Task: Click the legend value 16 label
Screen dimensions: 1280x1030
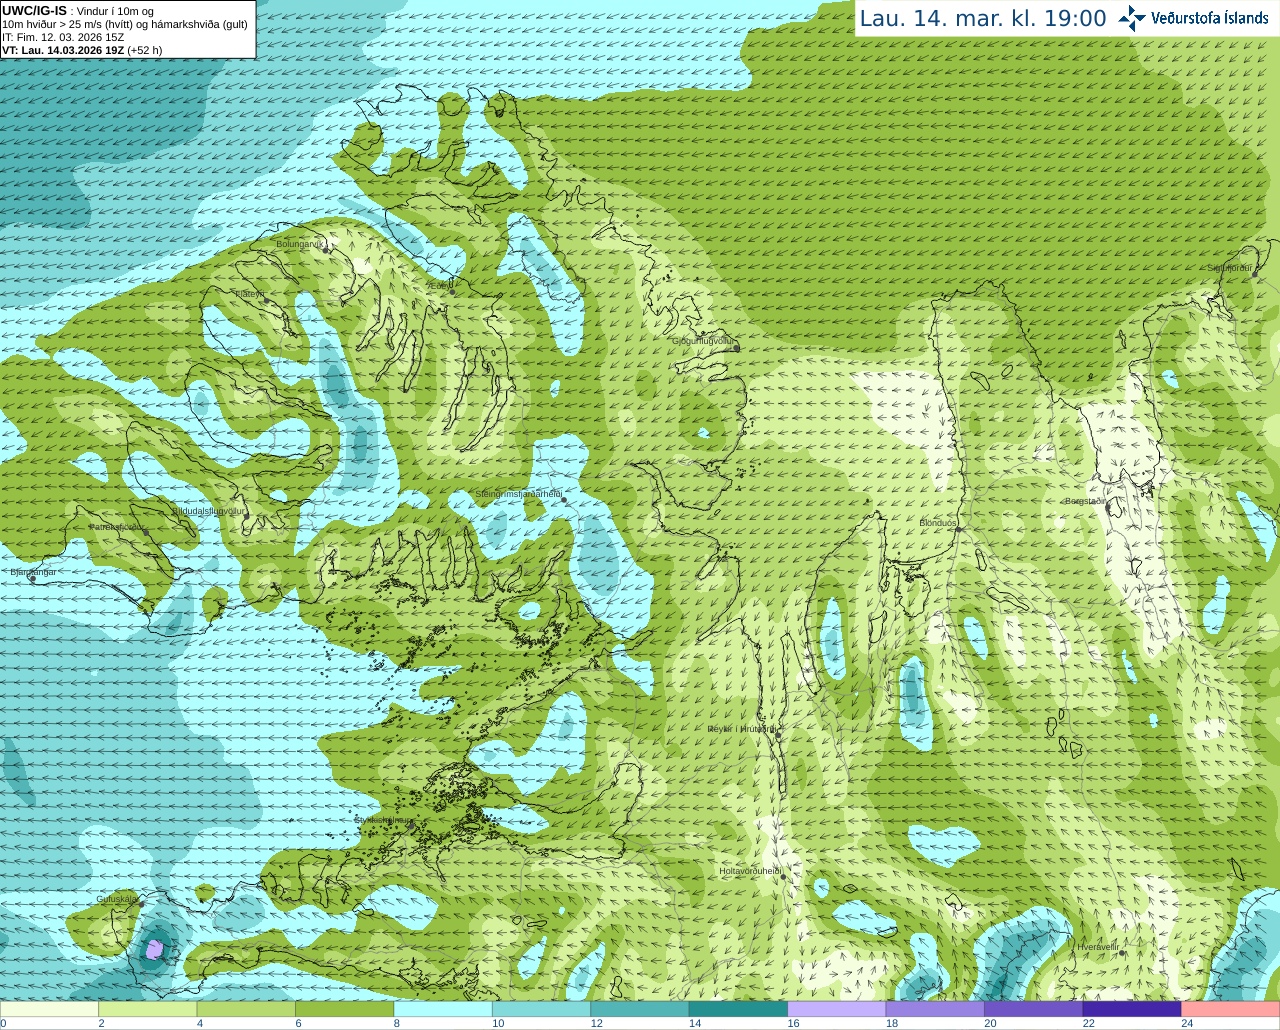Action: [x=793, y=1023]
